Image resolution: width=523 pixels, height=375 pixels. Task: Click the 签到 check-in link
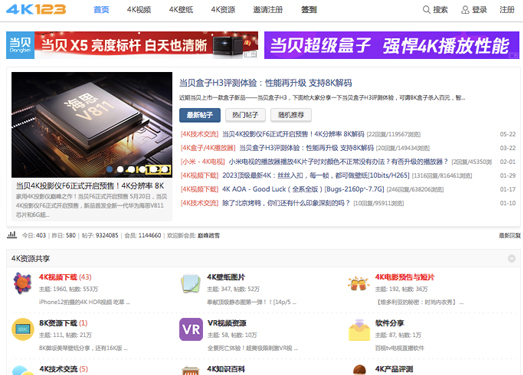click(309, 10)
